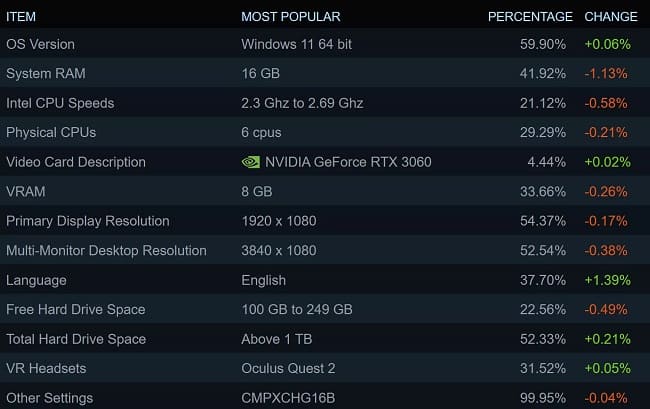Open Free Hard Drive Space details
Viewport: 650px width, 409px height.
[325, 310]
